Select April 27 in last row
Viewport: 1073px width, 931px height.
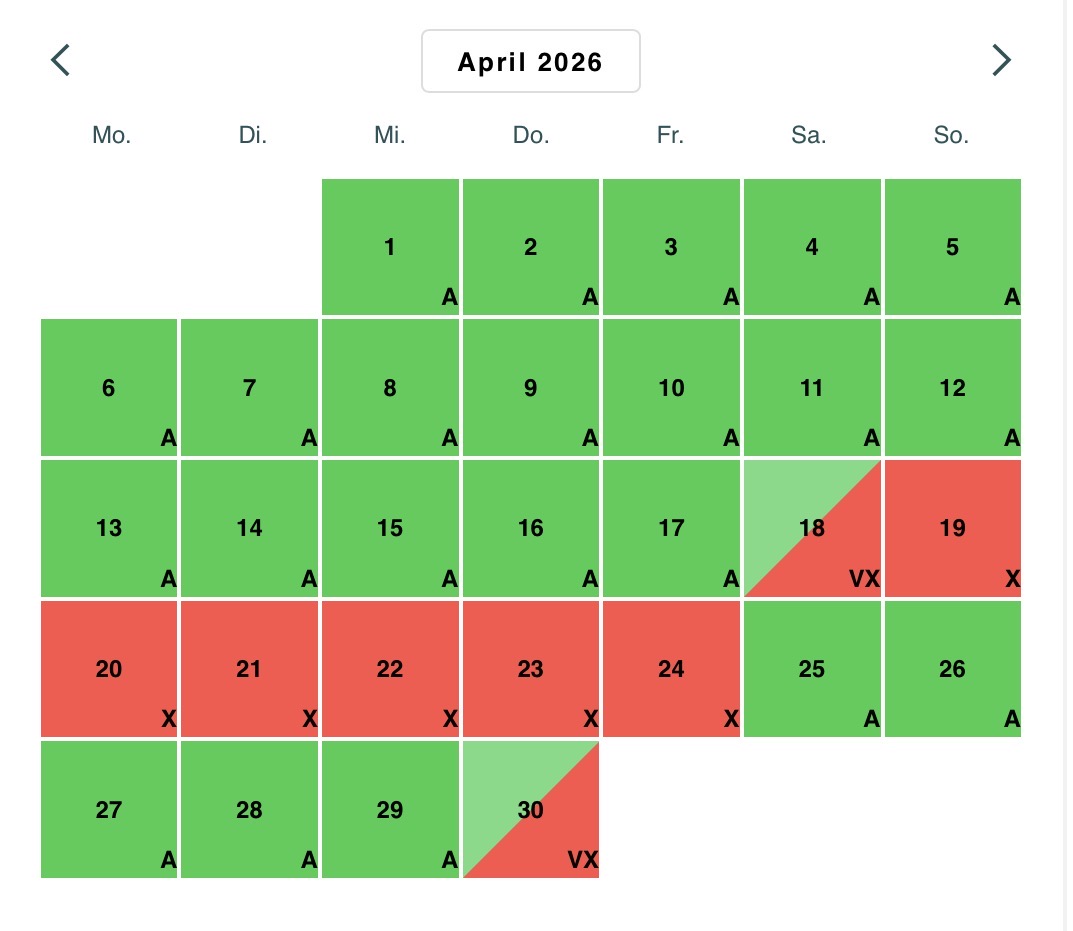point(109,809)
